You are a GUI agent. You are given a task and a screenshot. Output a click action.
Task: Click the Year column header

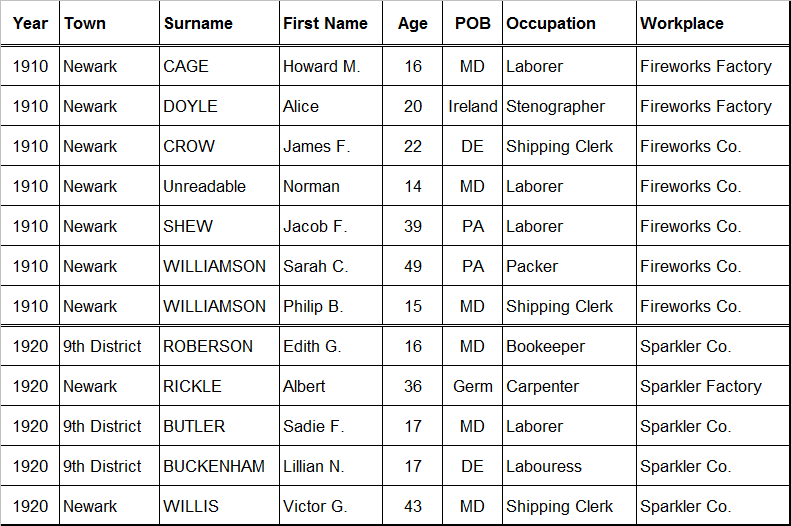pos(30,23)
